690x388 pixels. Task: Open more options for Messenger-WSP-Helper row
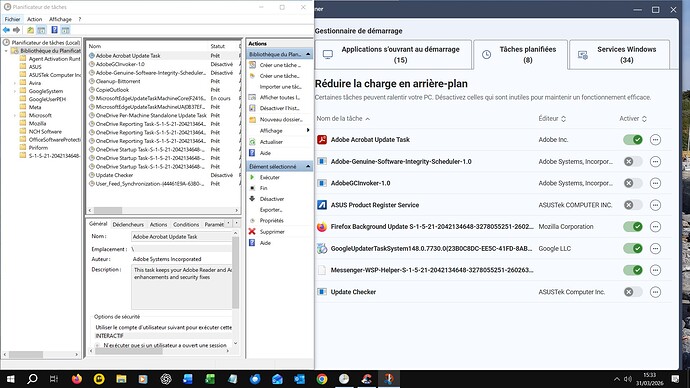coord(655,270)
